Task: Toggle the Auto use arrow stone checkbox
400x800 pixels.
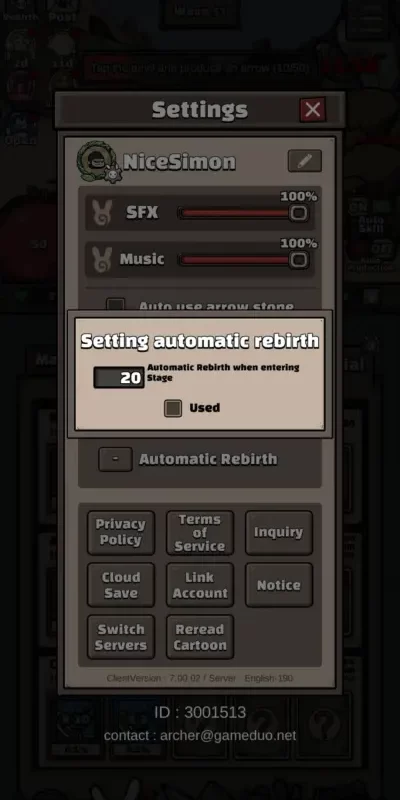Action: [x=115, y=305]
